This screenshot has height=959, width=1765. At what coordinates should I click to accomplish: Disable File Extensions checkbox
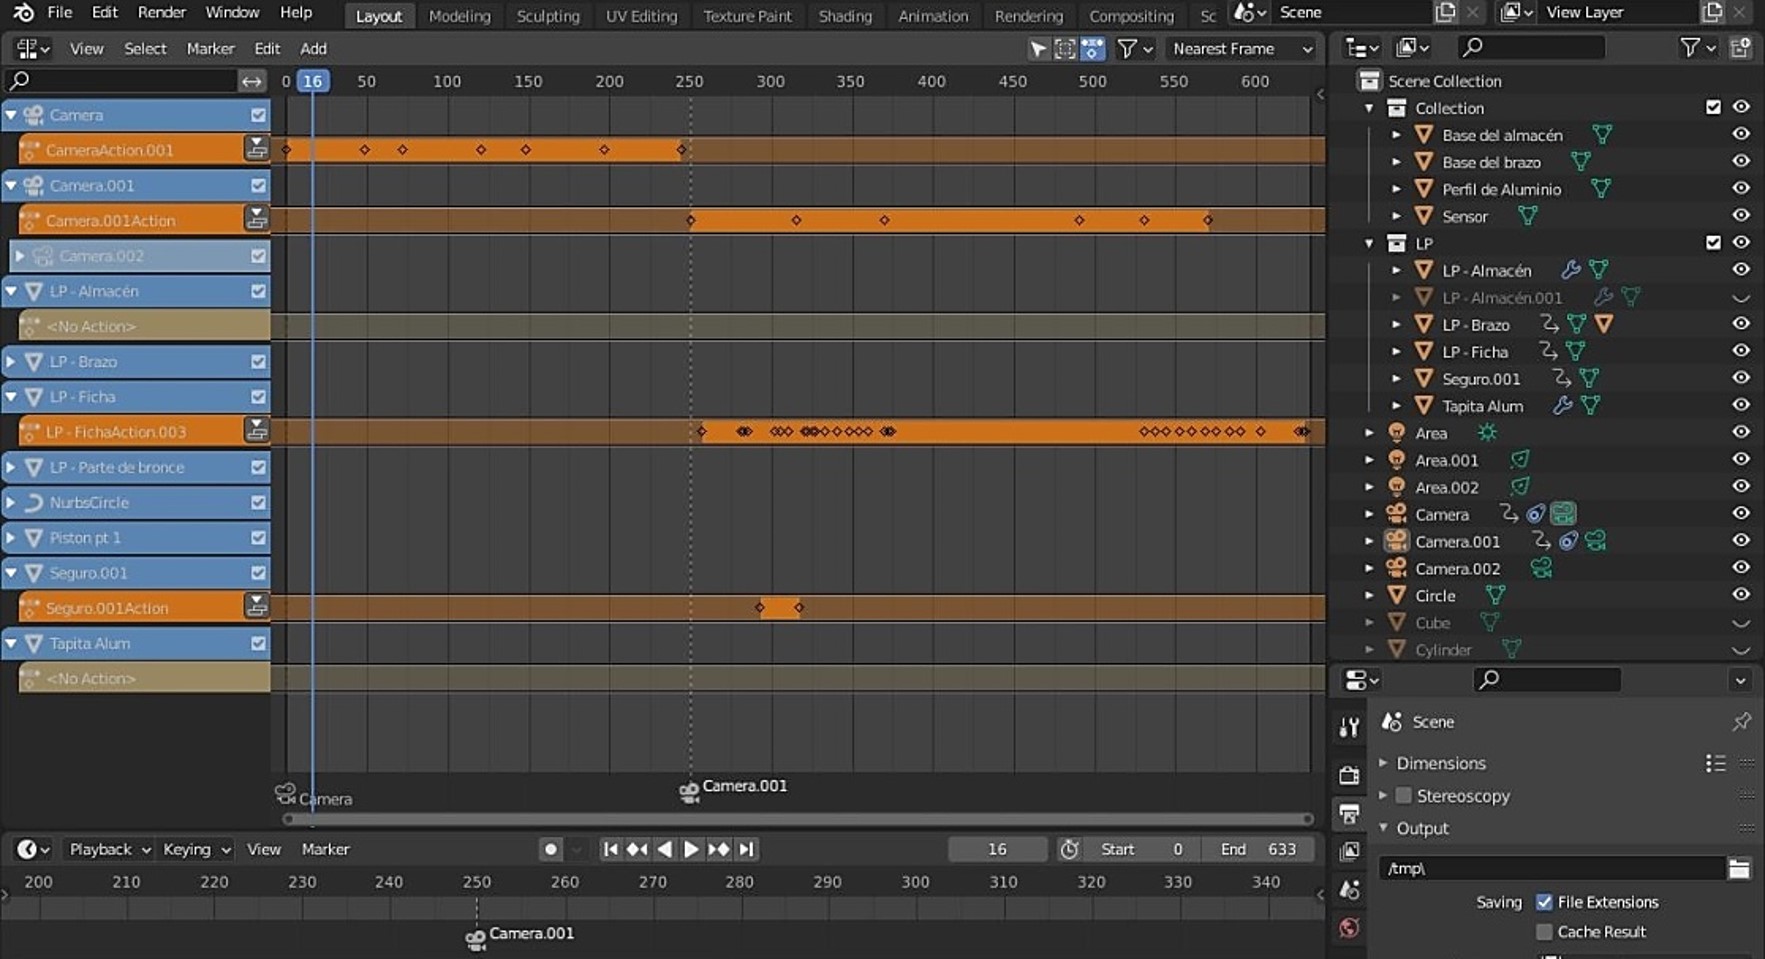tap(1544, 902)
